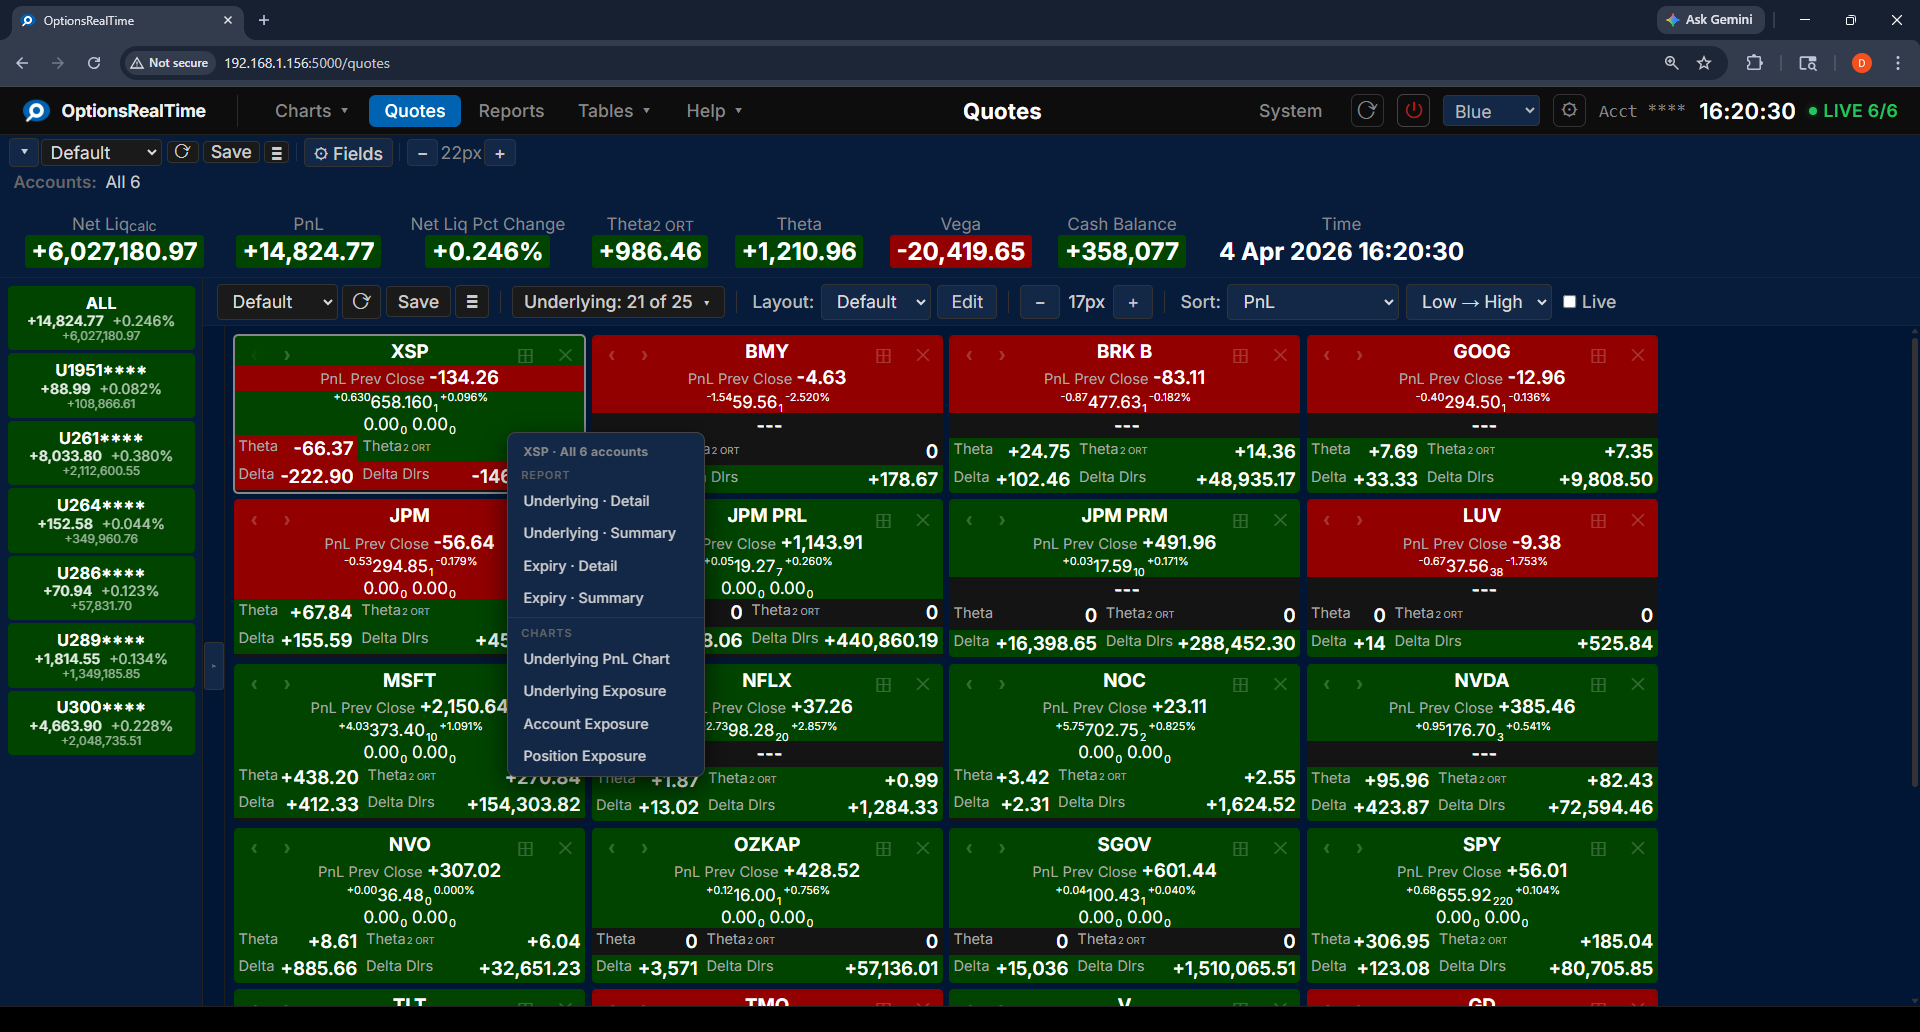Select account U261**** tile
Viewport: 1920px width, 1032px height.
point(101,453)
